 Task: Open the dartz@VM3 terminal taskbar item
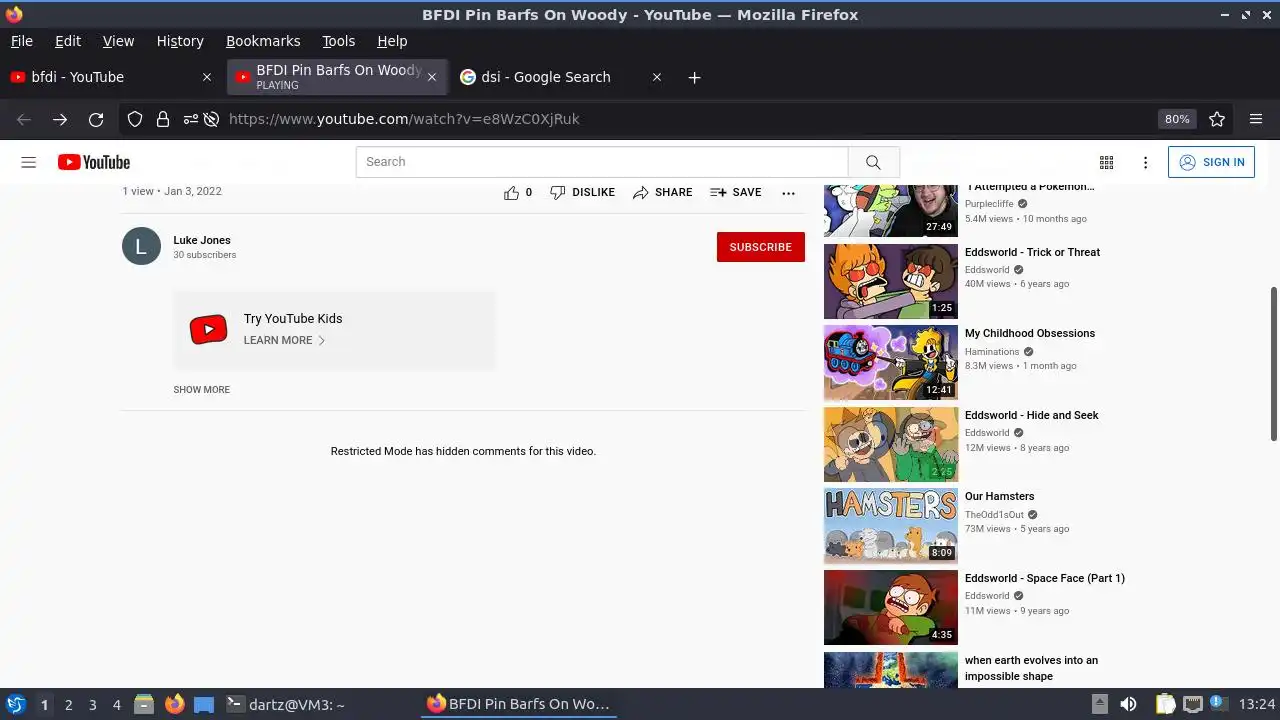[286, 704]
